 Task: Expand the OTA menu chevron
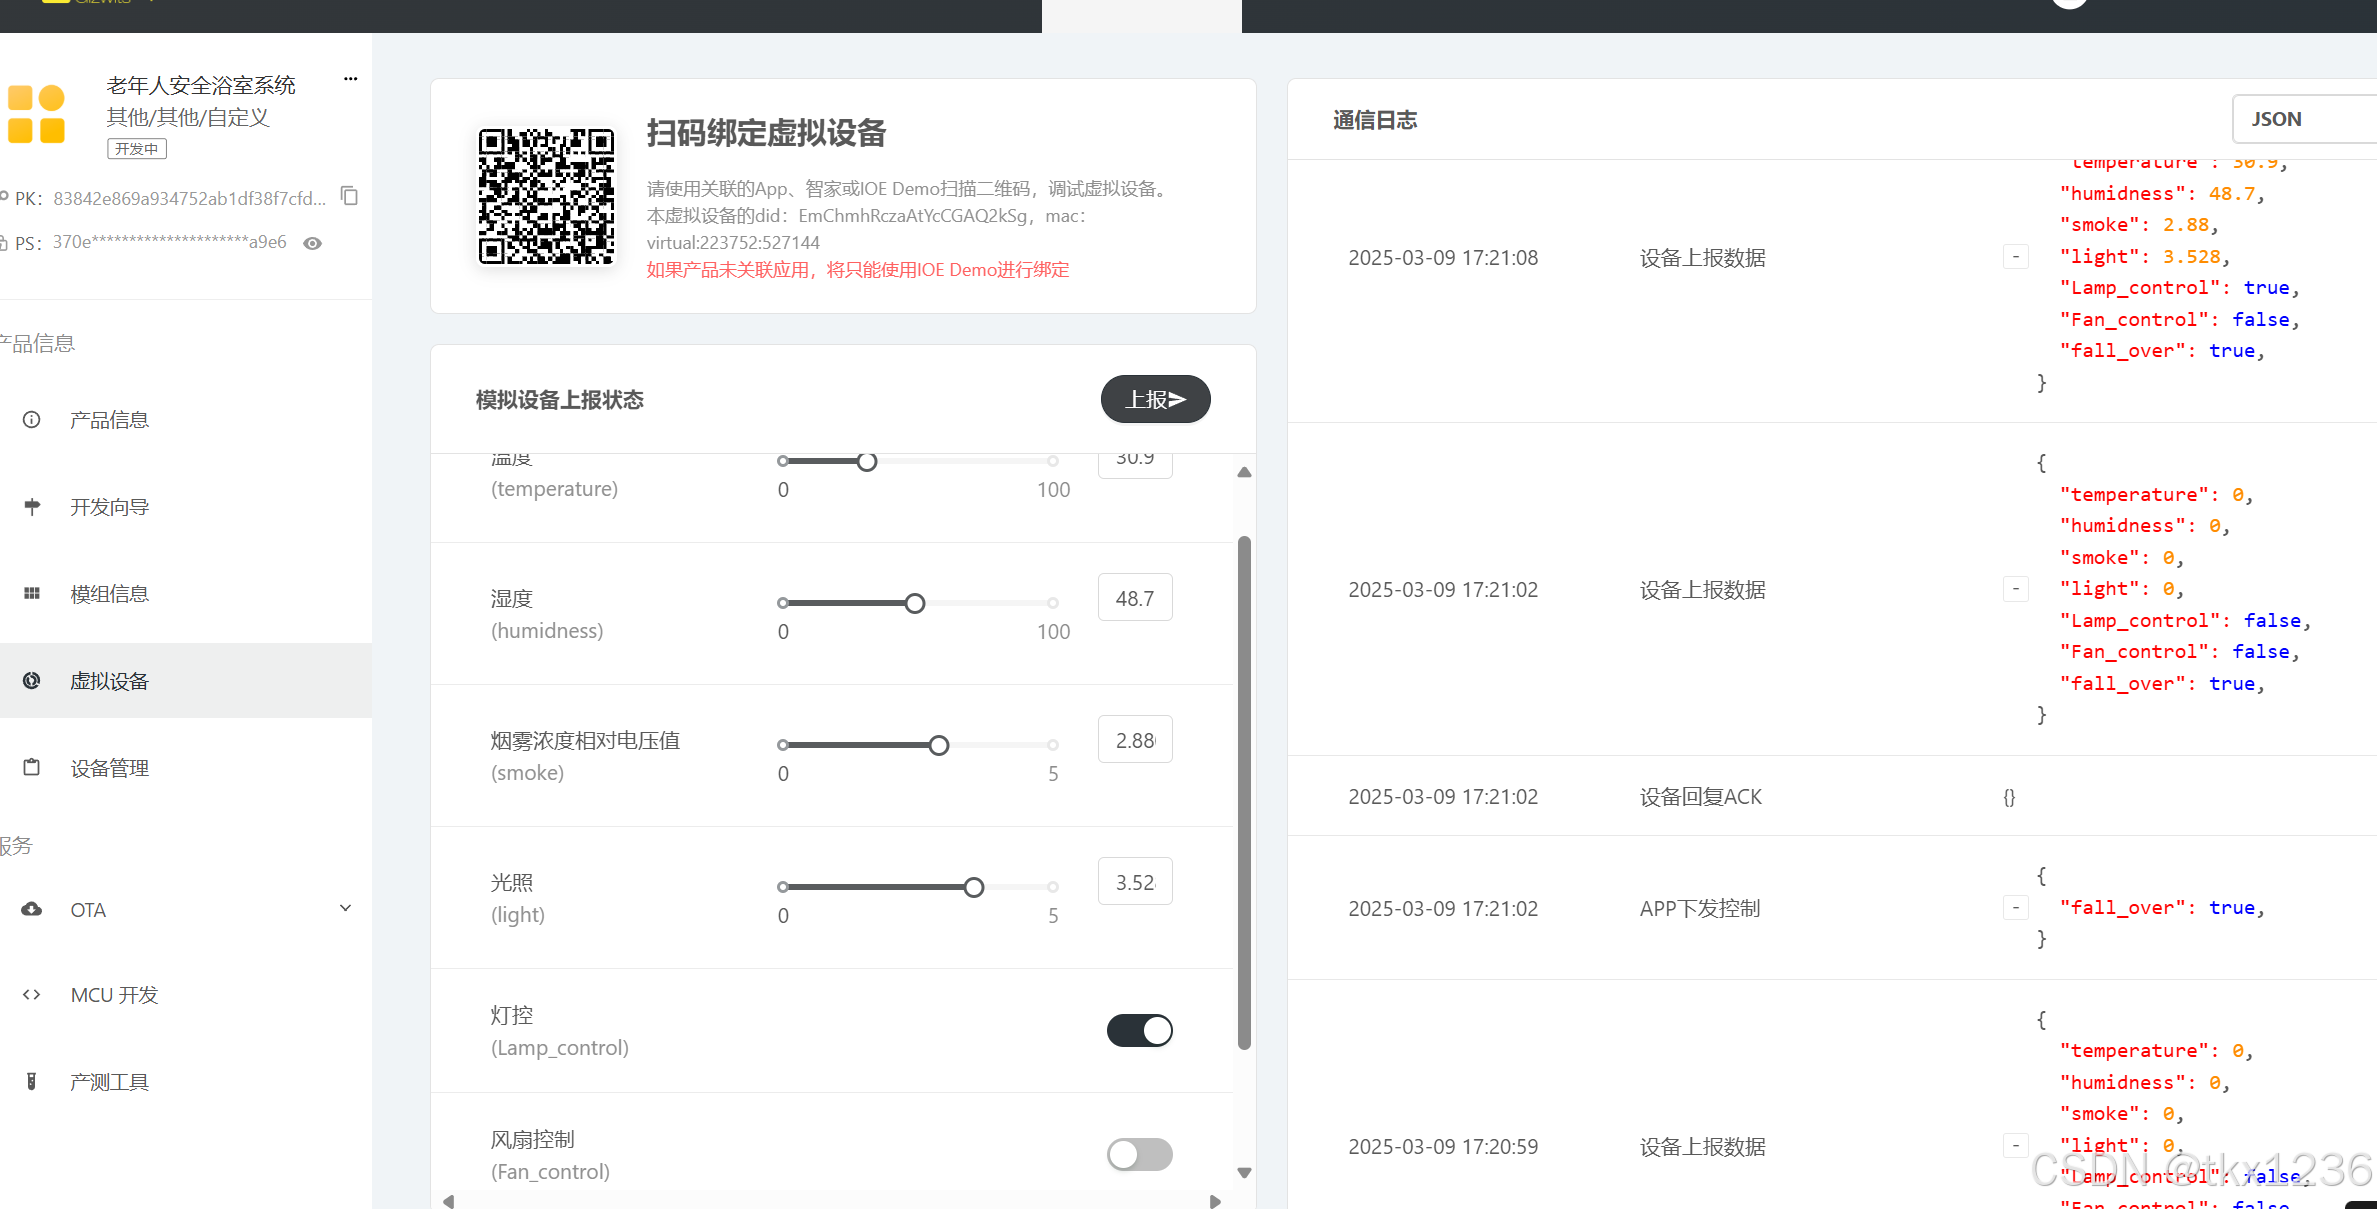[345, 909]
